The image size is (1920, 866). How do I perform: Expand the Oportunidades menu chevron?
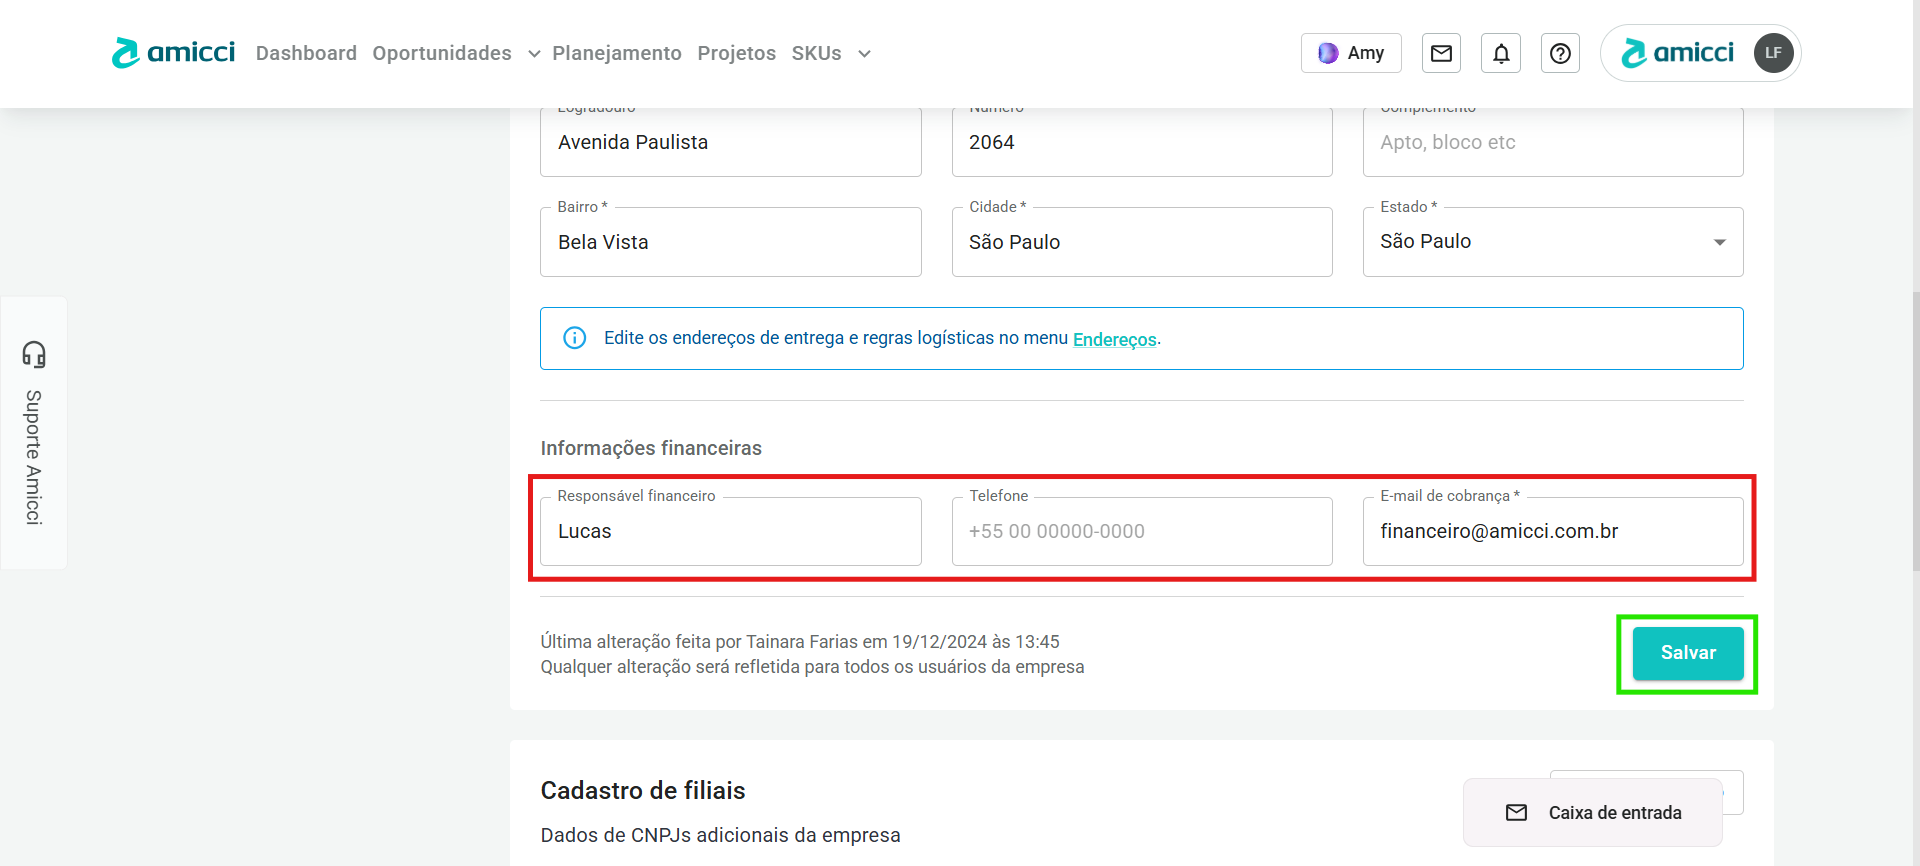click(534, 54)
